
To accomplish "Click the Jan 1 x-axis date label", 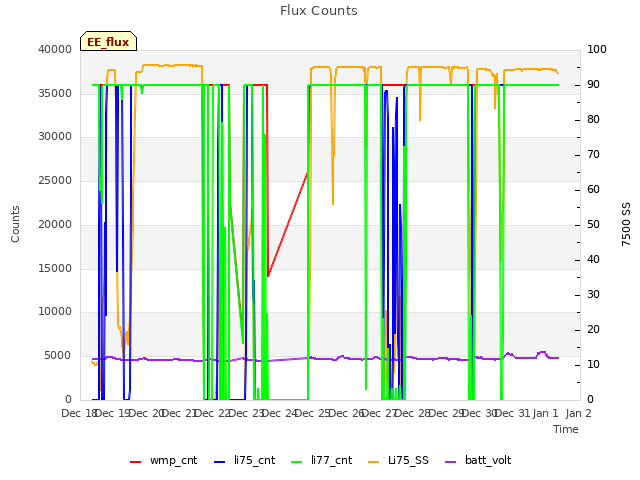I will coord(546,413).
